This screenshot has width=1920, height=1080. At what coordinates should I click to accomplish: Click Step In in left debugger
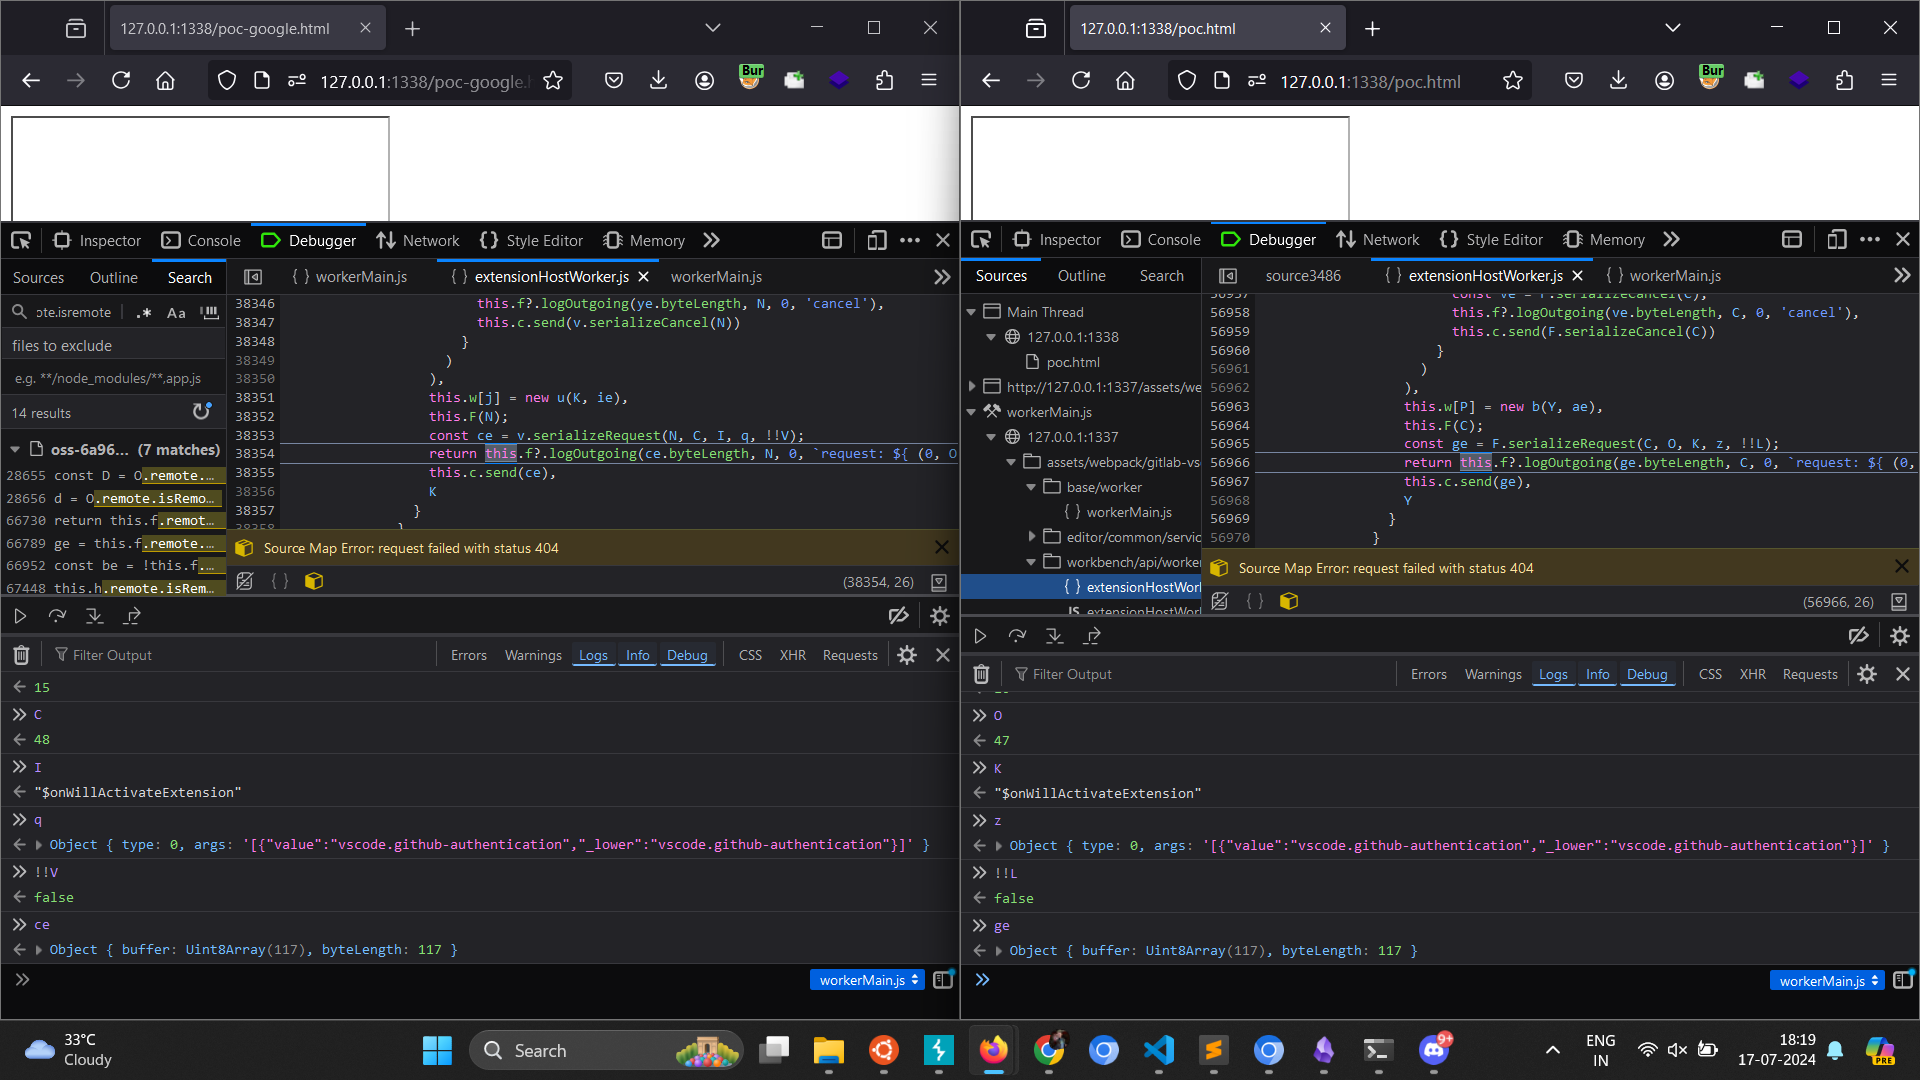point(94,616)
